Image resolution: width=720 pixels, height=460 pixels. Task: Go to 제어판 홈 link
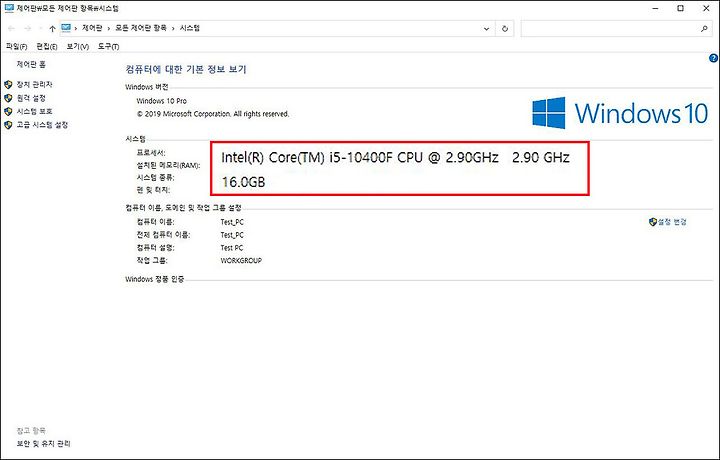click(x=31, y=64)
